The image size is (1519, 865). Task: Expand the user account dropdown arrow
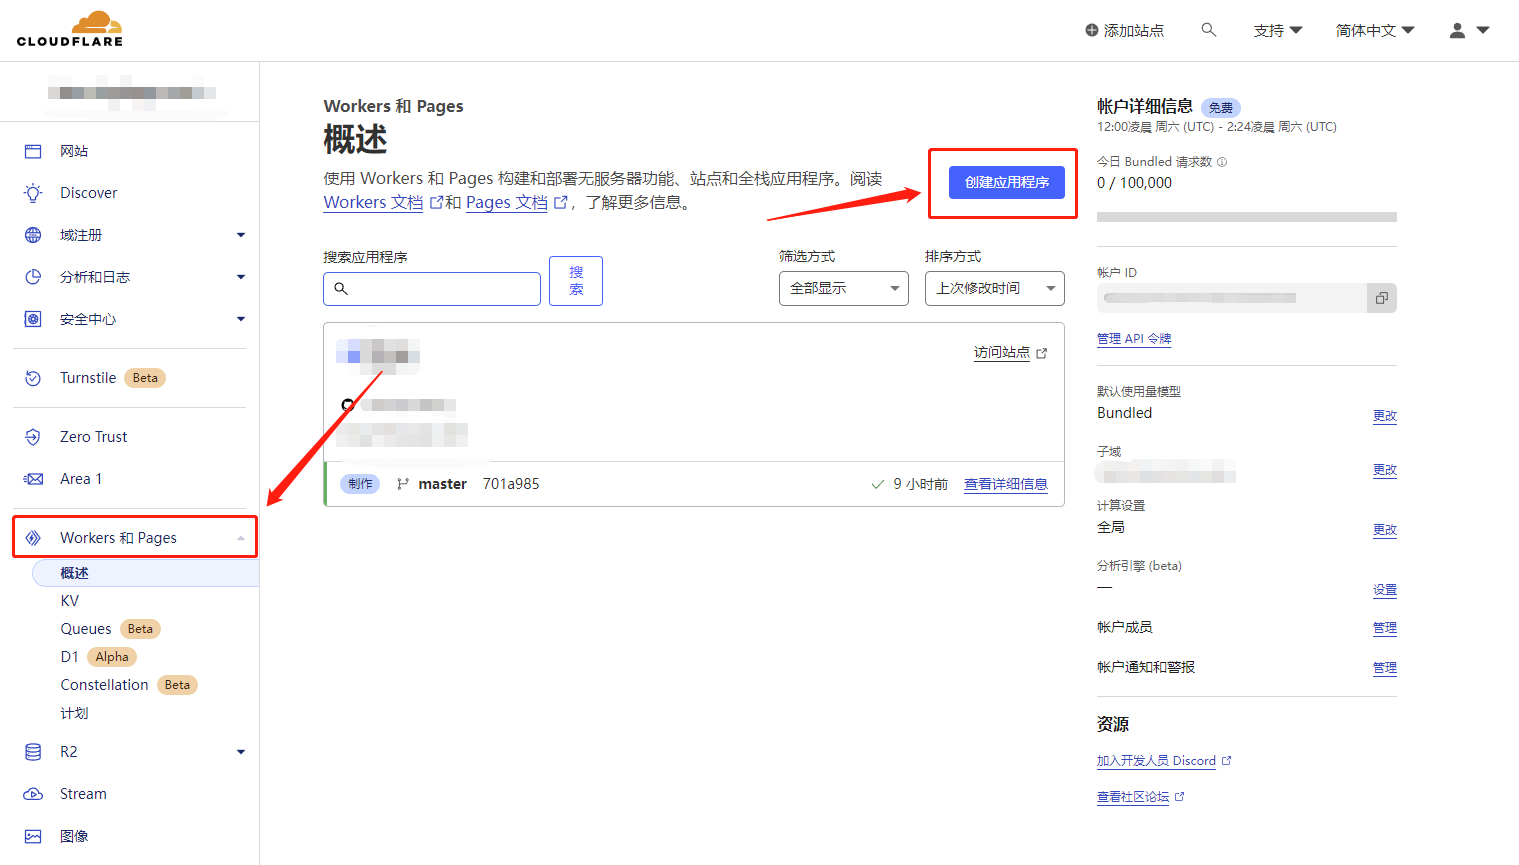point(1483,31)
